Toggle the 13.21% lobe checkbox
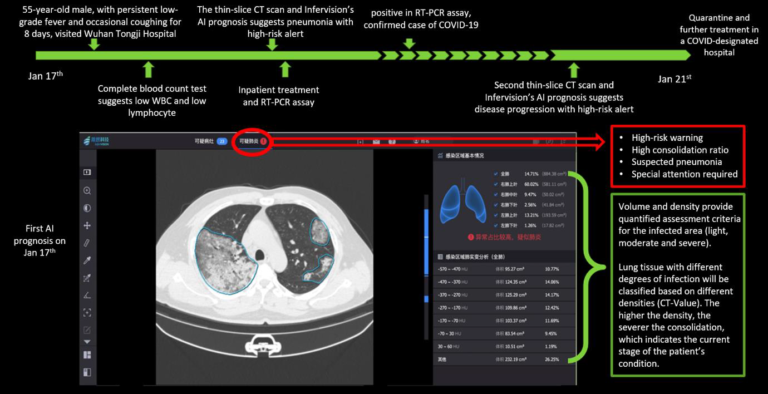768x394 pixels. pyautogui.click(x=497, y=215)
